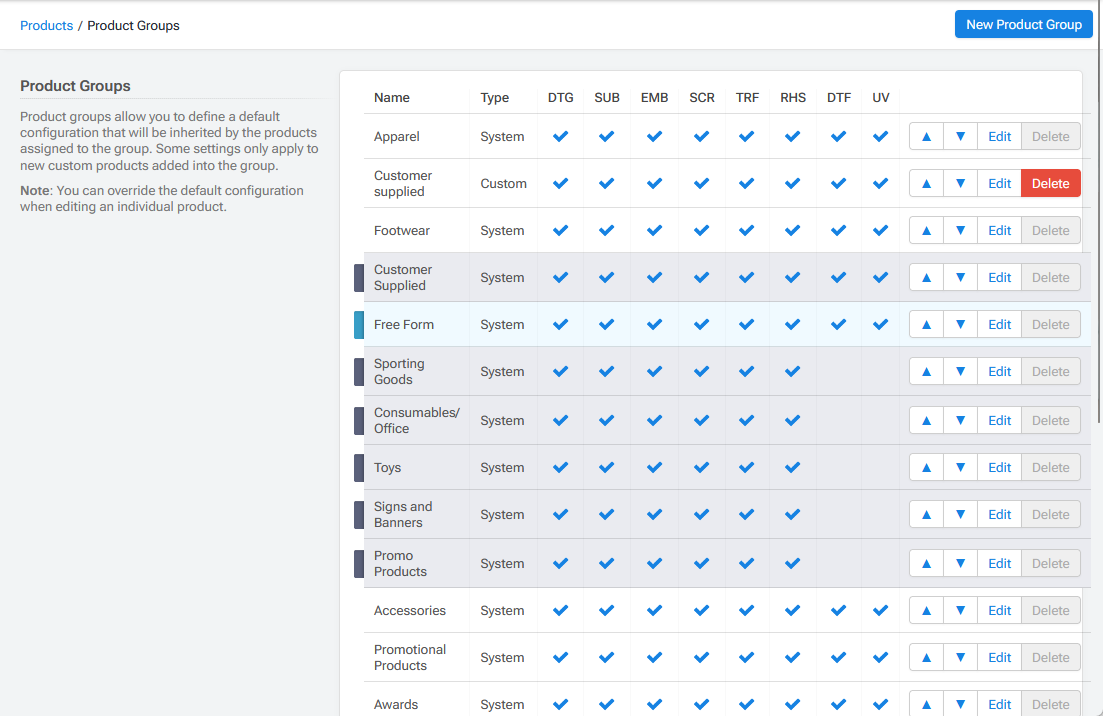This screenshot has width=1103, height=716.
Task: Click the New Product Group button
Action: tap(1023, 24)
